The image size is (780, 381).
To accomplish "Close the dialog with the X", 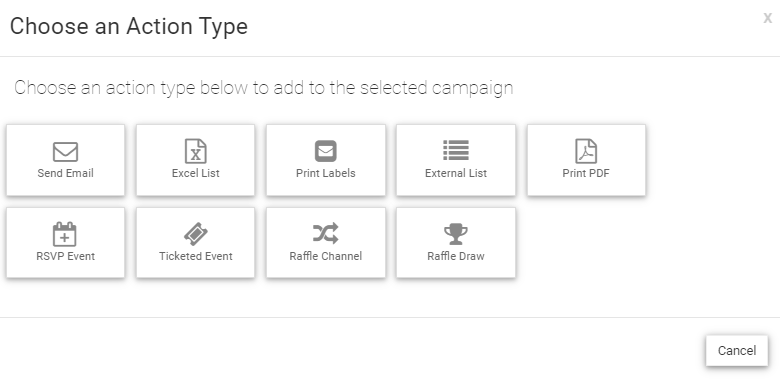I will (768, 19).
